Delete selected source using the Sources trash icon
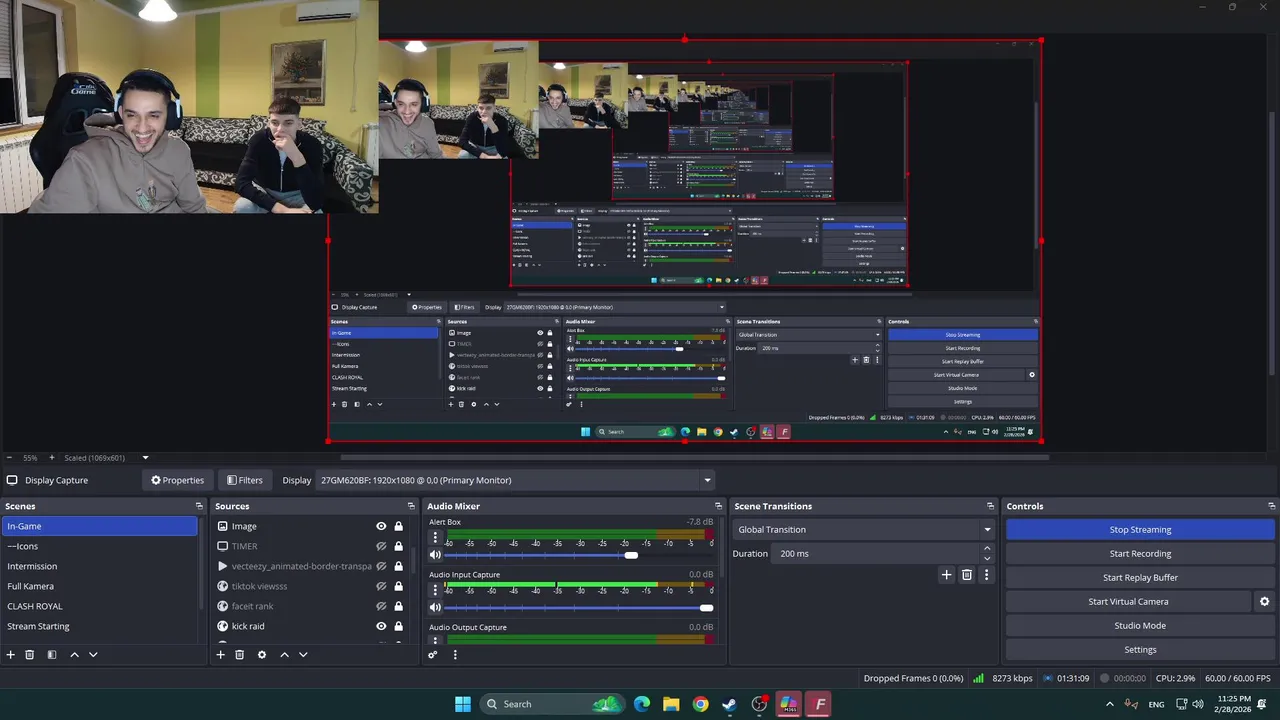This screenshot has width=1280, height=720. coord(240,655)
